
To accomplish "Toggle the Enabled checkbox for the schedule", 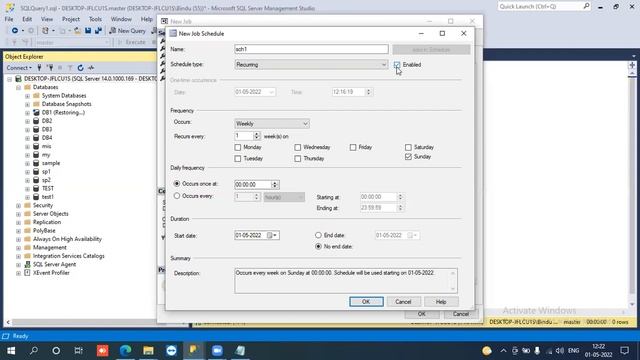I will [397, 65].
